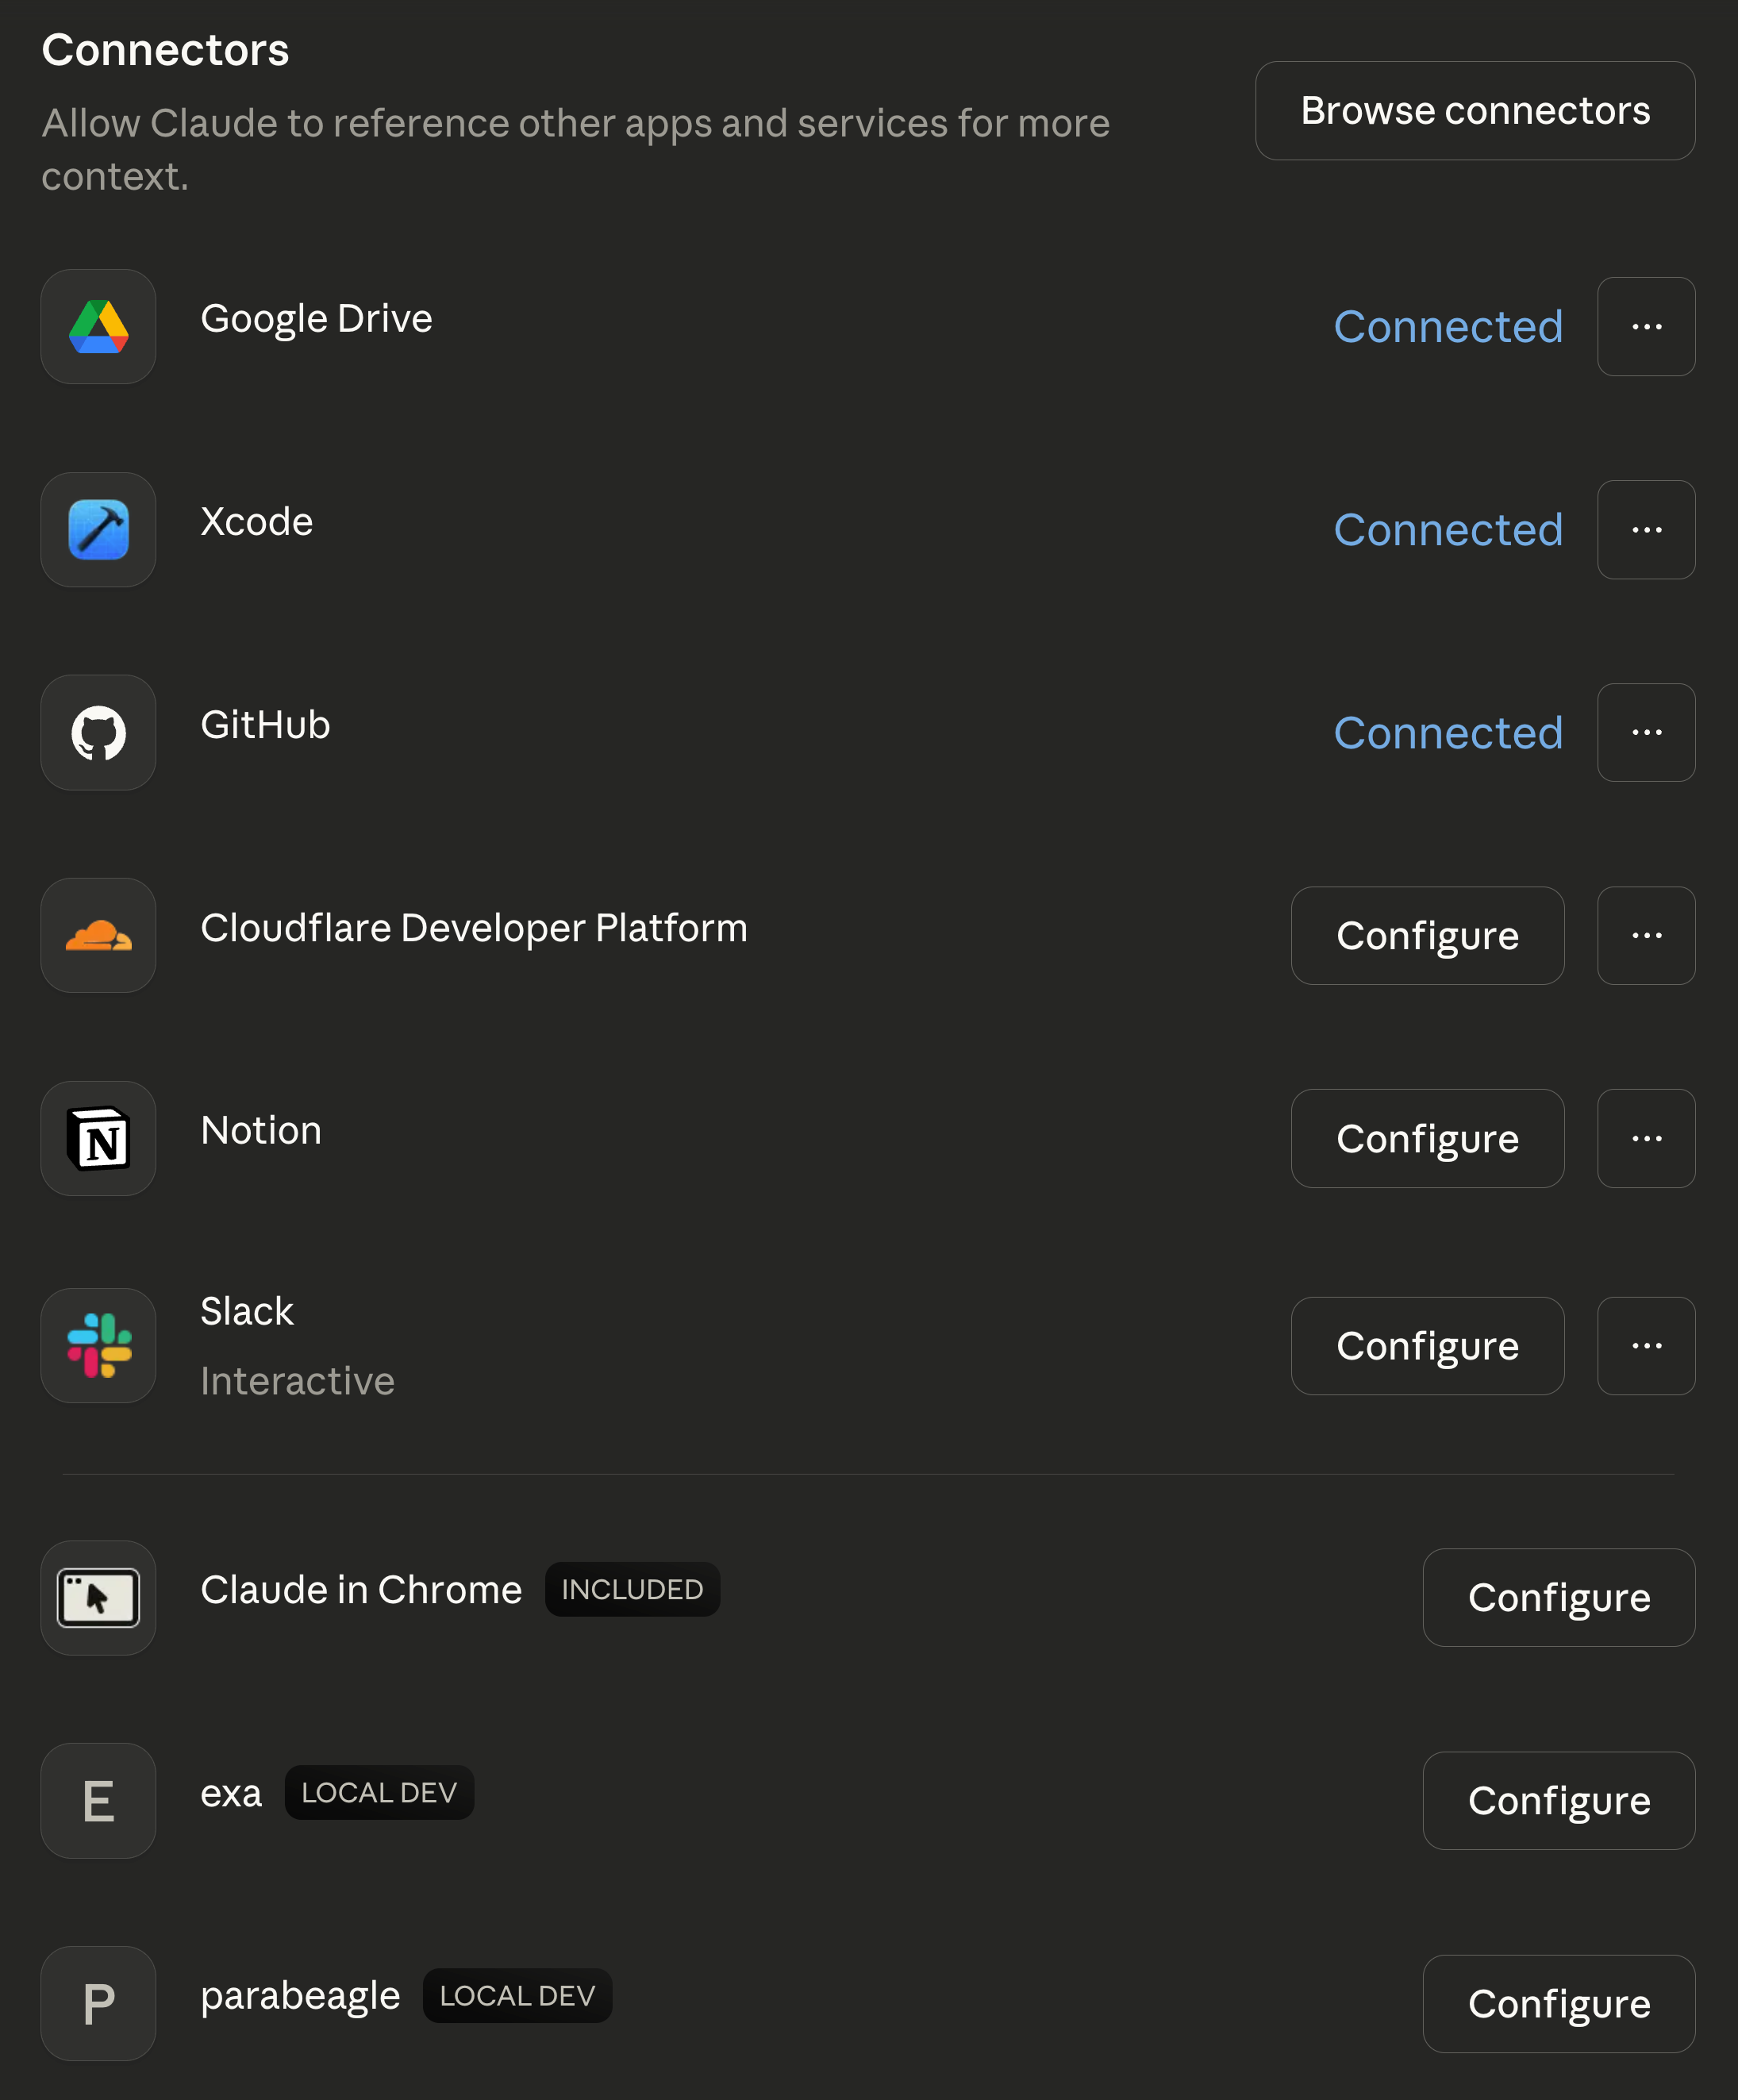Open the Google Drive three-dot menu
Viewport: 1738px width, 2100px height.
(1646, 327)
